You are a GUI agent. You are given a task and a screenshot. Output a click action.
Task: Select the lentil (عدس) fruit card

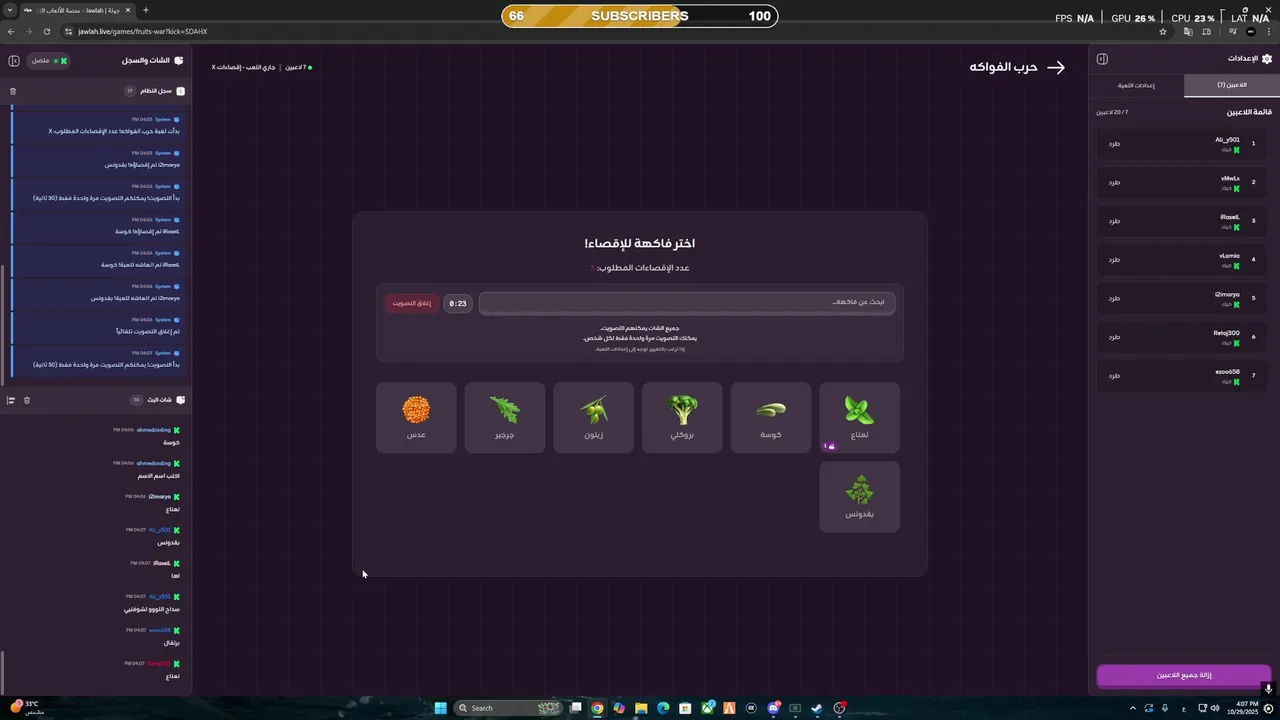tap(416, 417)
